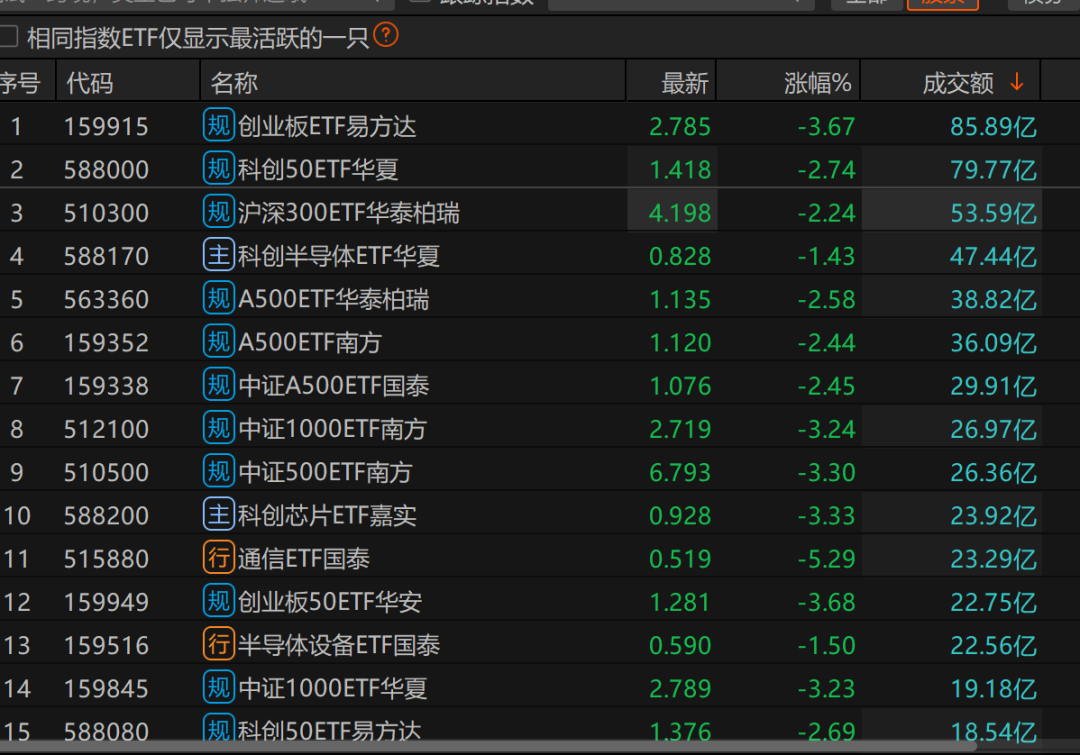Image resolution: width=1080 pixels, height=755 pixels.
Task: Click code 512100
Action: tap(106, 429)
